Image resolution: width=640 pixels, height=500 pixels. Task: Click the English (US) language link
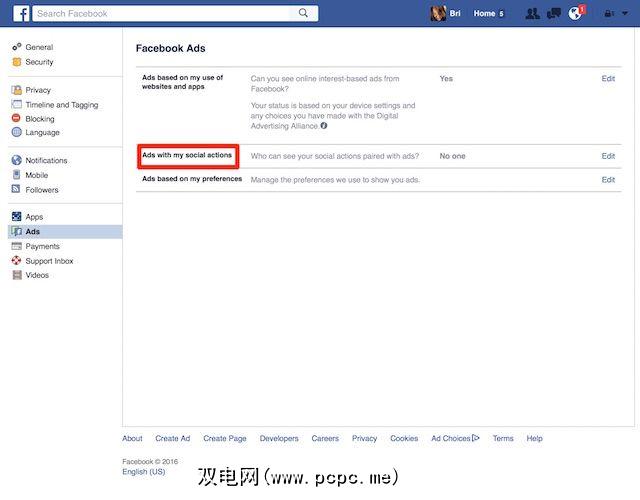point(144,472)
